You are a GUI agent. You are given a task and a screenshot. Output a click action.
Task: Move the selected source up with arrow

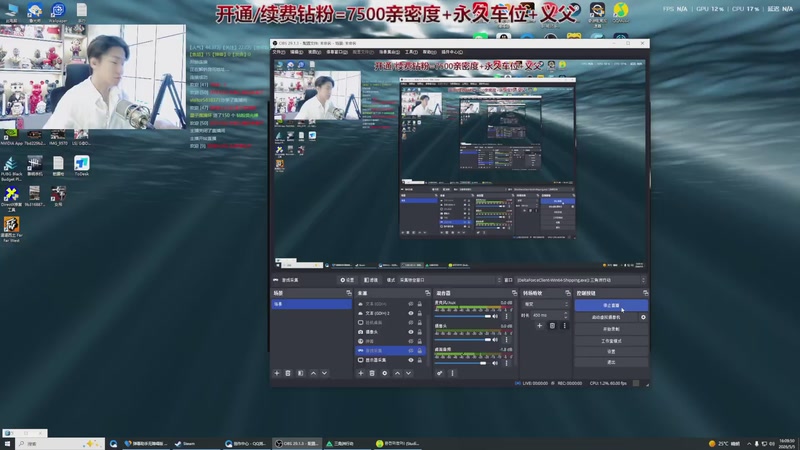[397, 373]
